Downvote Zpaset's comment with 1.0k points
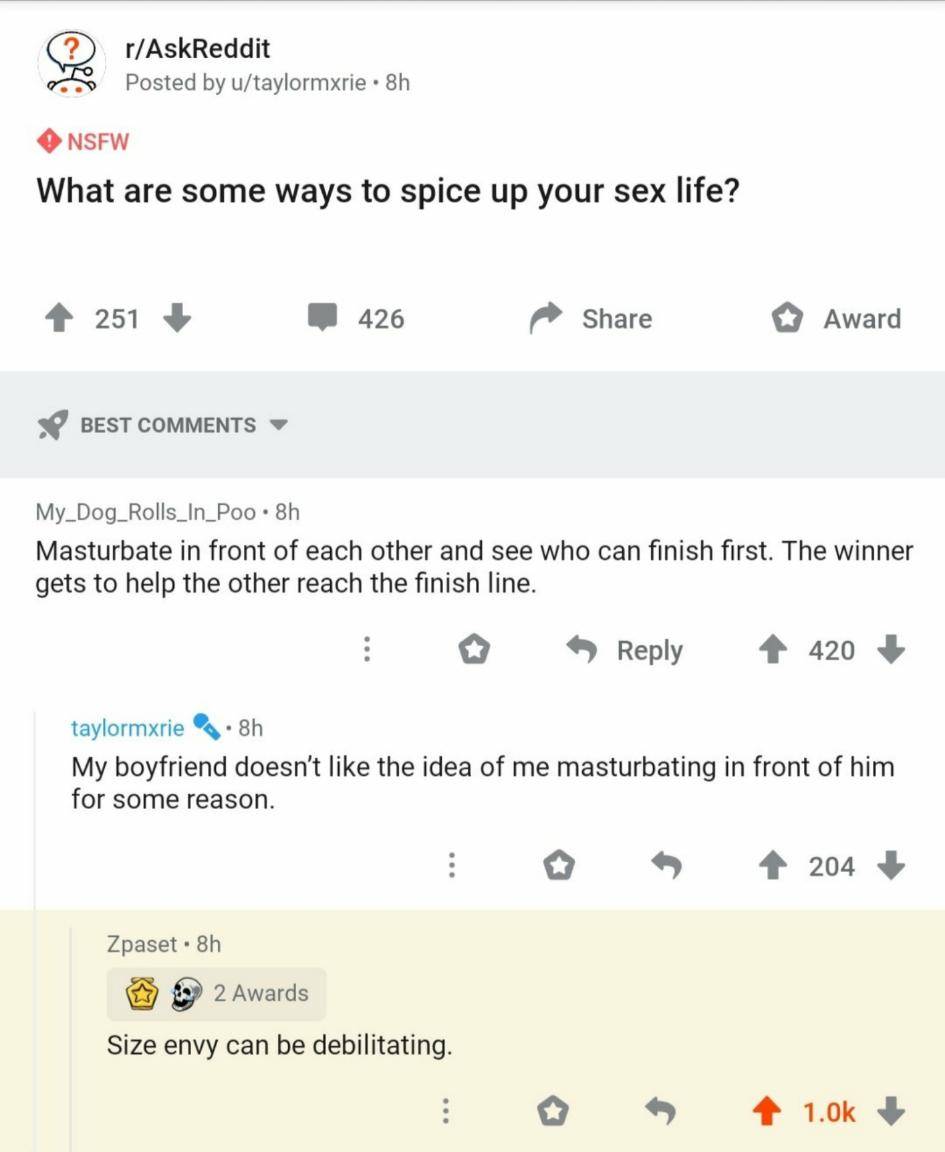 (x=893, y=1111)
